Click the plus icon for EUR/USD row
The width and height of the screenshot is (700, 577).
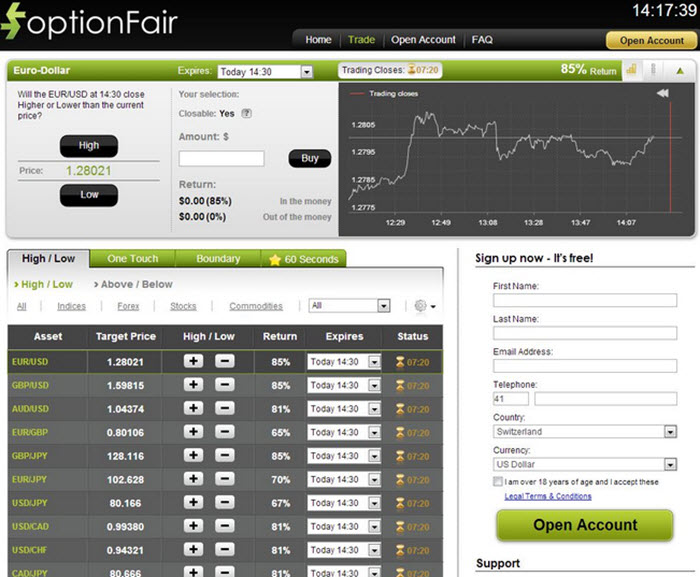coord(193,361)
